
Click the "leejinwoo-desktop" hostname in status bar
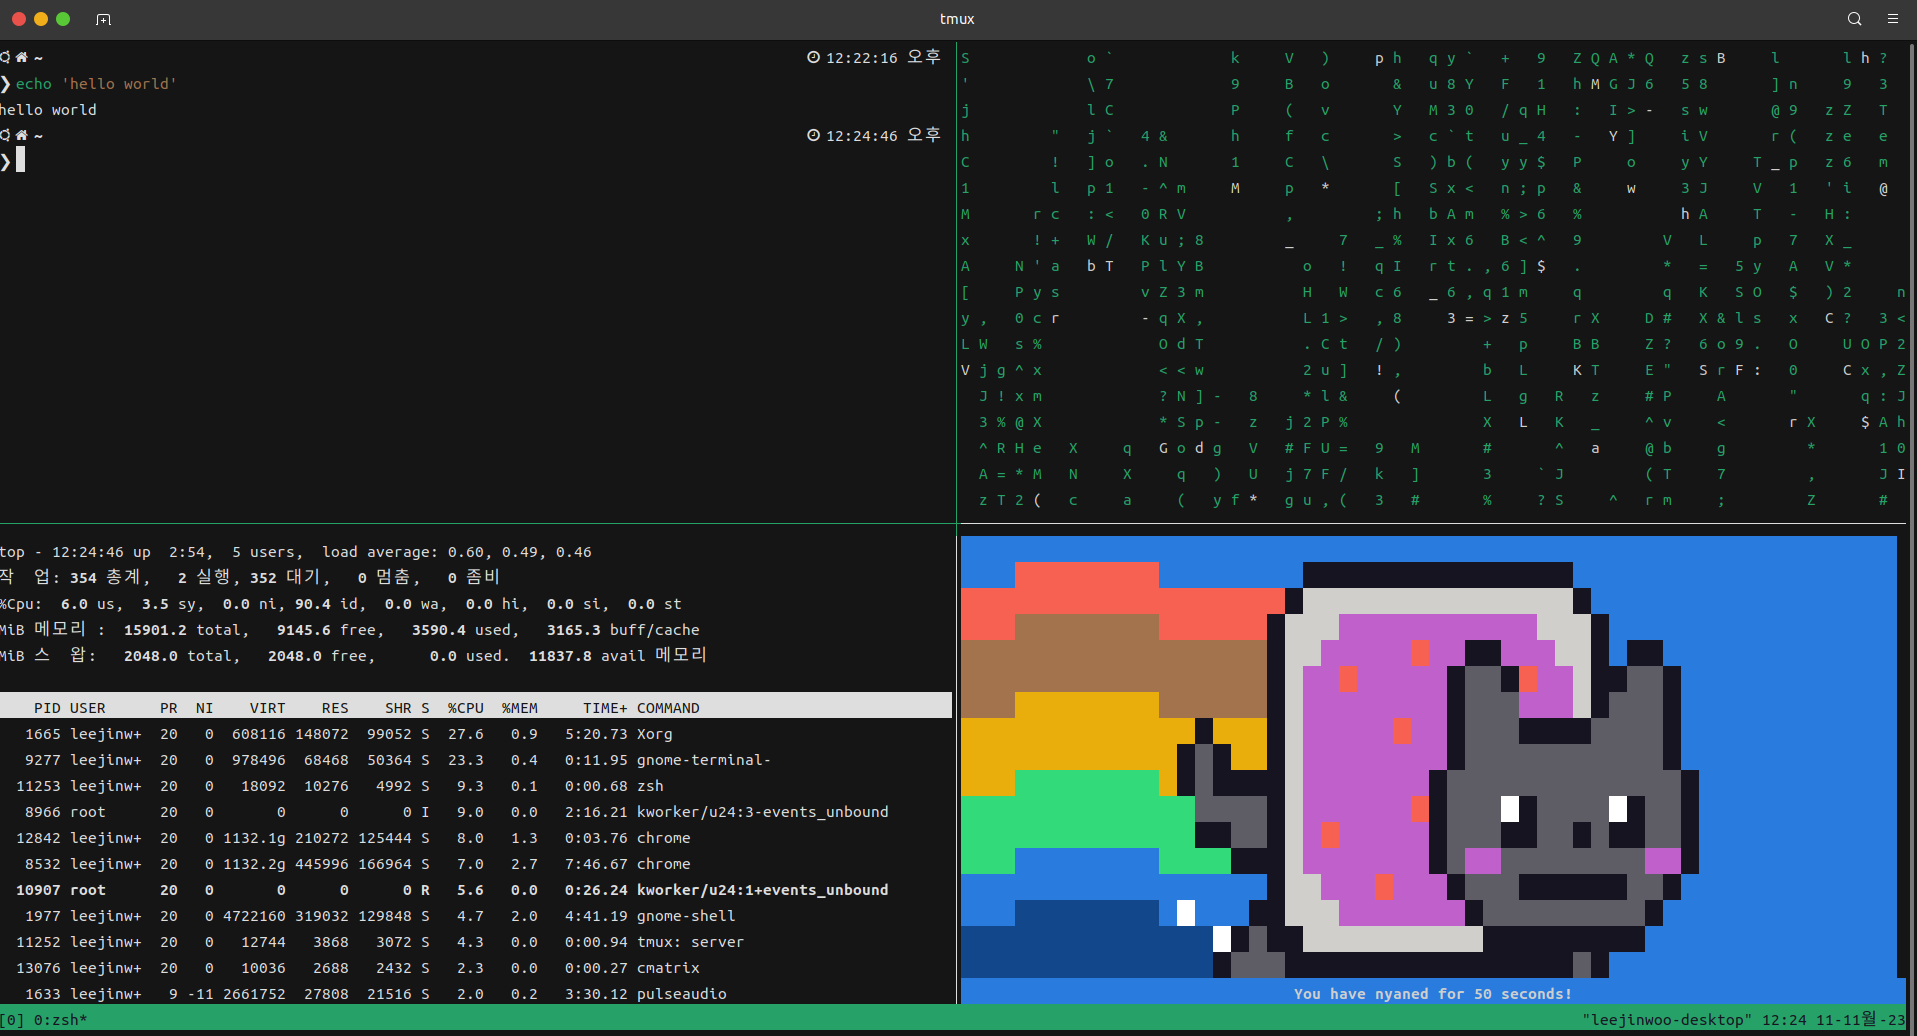1667,1020
